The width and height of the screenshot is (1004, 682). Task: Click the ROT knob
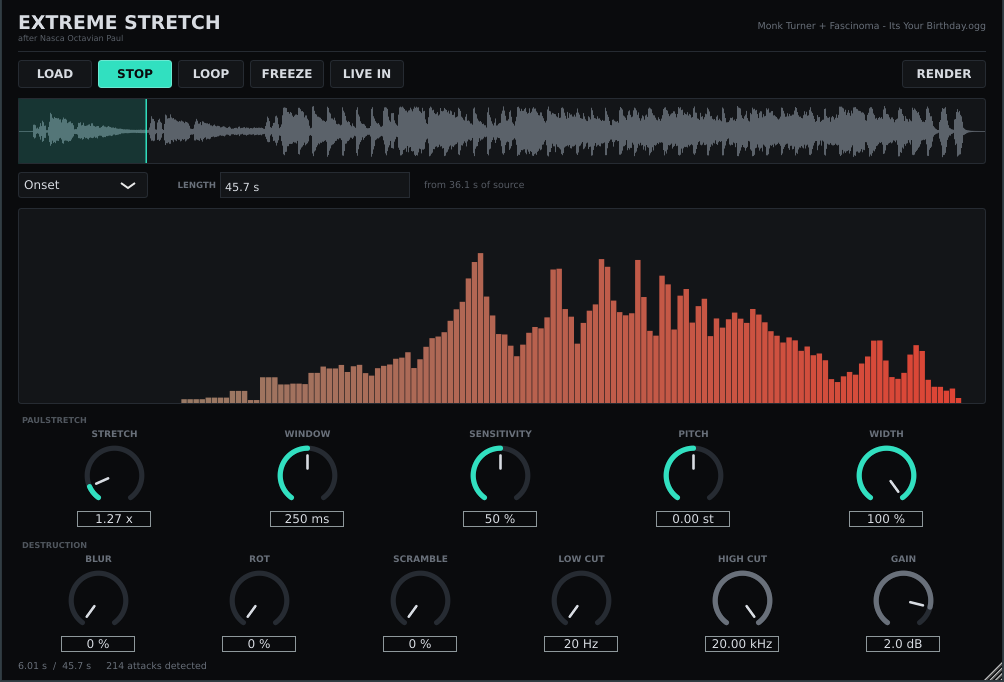point(259,599)
